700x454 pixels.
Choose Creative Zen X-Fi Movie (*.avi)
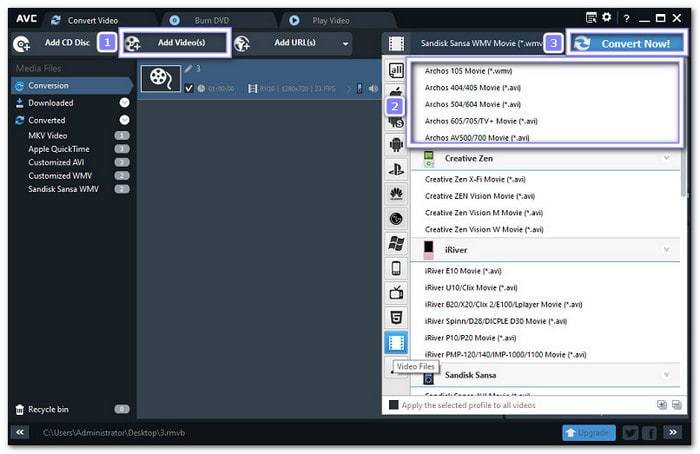click(x=475, y=179)
